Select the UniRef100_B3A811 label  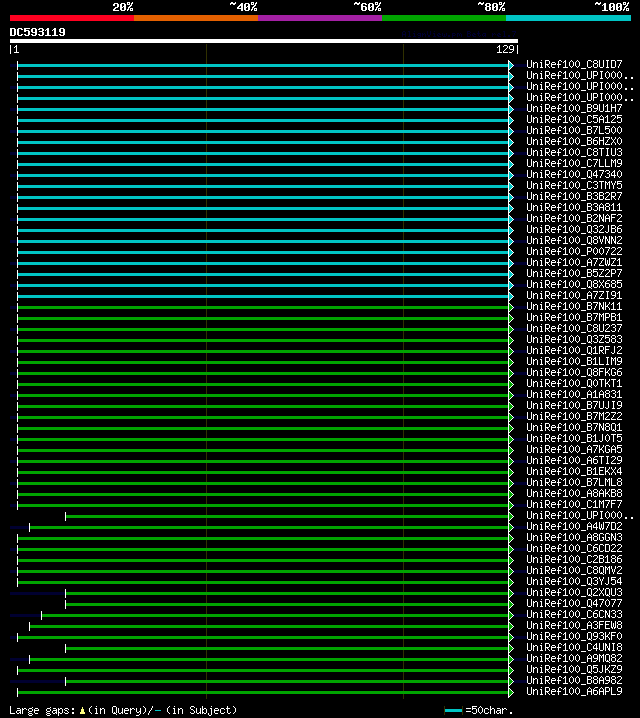(x=574, y=207)
